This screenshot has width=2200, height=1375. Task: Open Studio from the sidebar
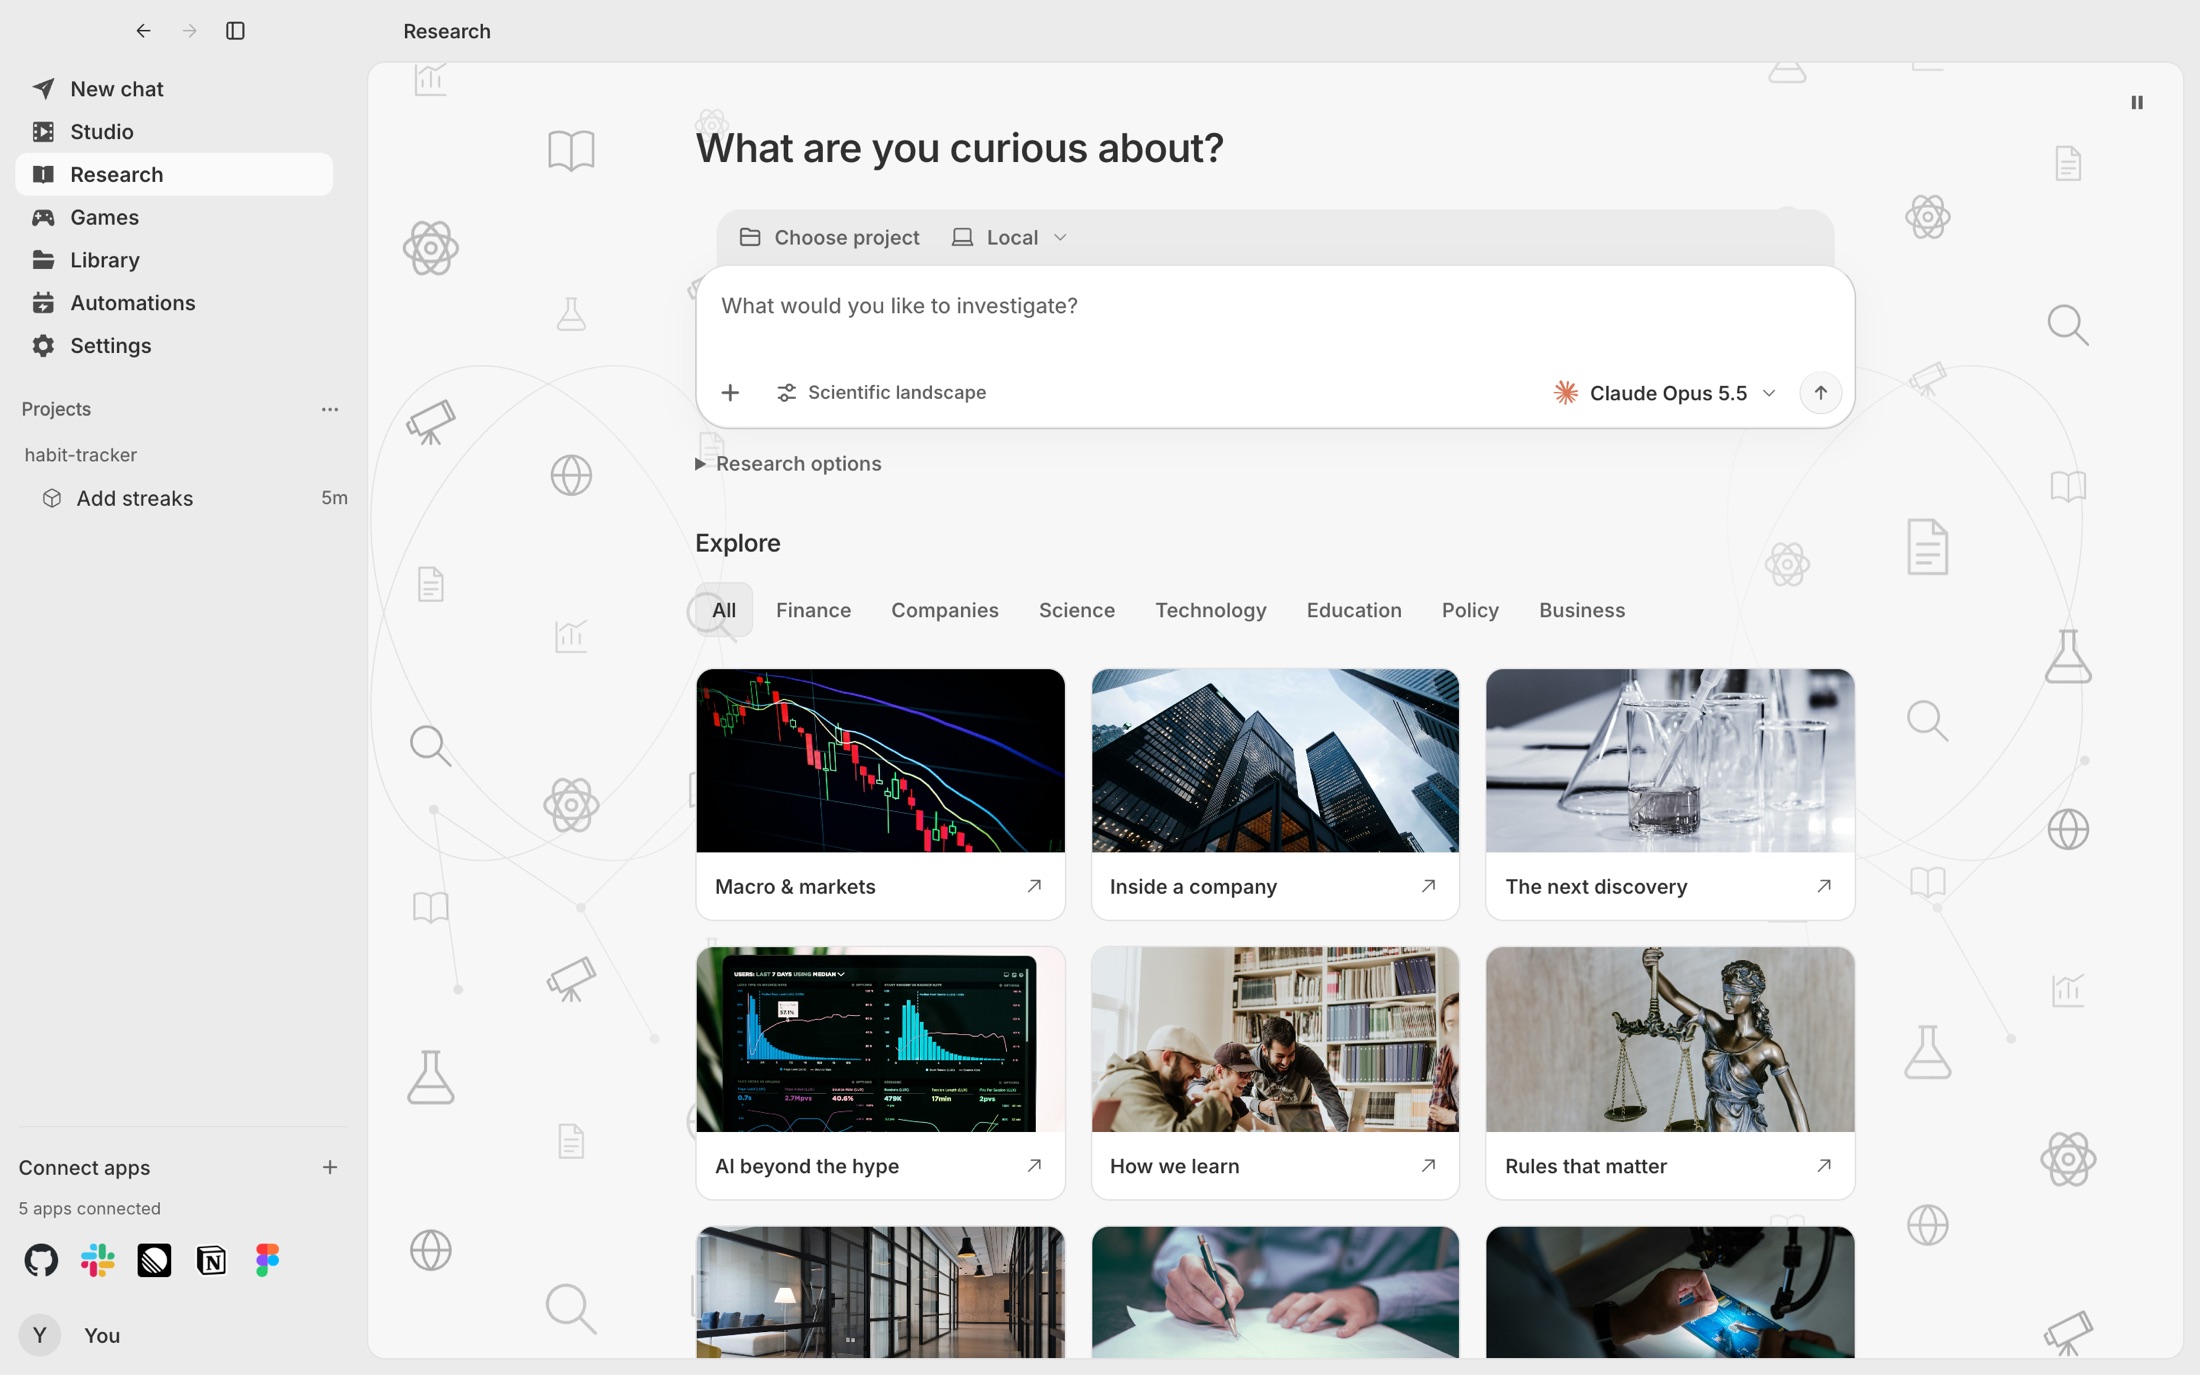(174, 132)
